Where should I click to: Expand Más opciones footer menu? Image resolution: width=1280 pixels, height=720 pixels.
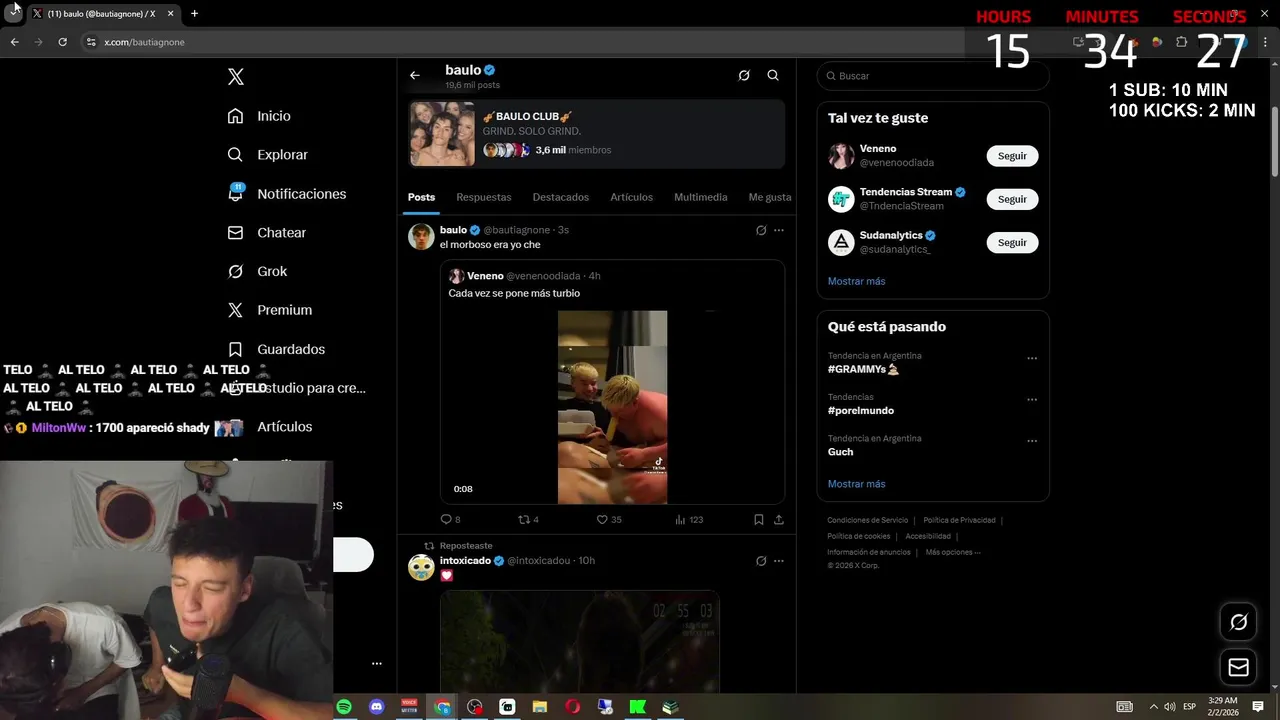point(953,552)
